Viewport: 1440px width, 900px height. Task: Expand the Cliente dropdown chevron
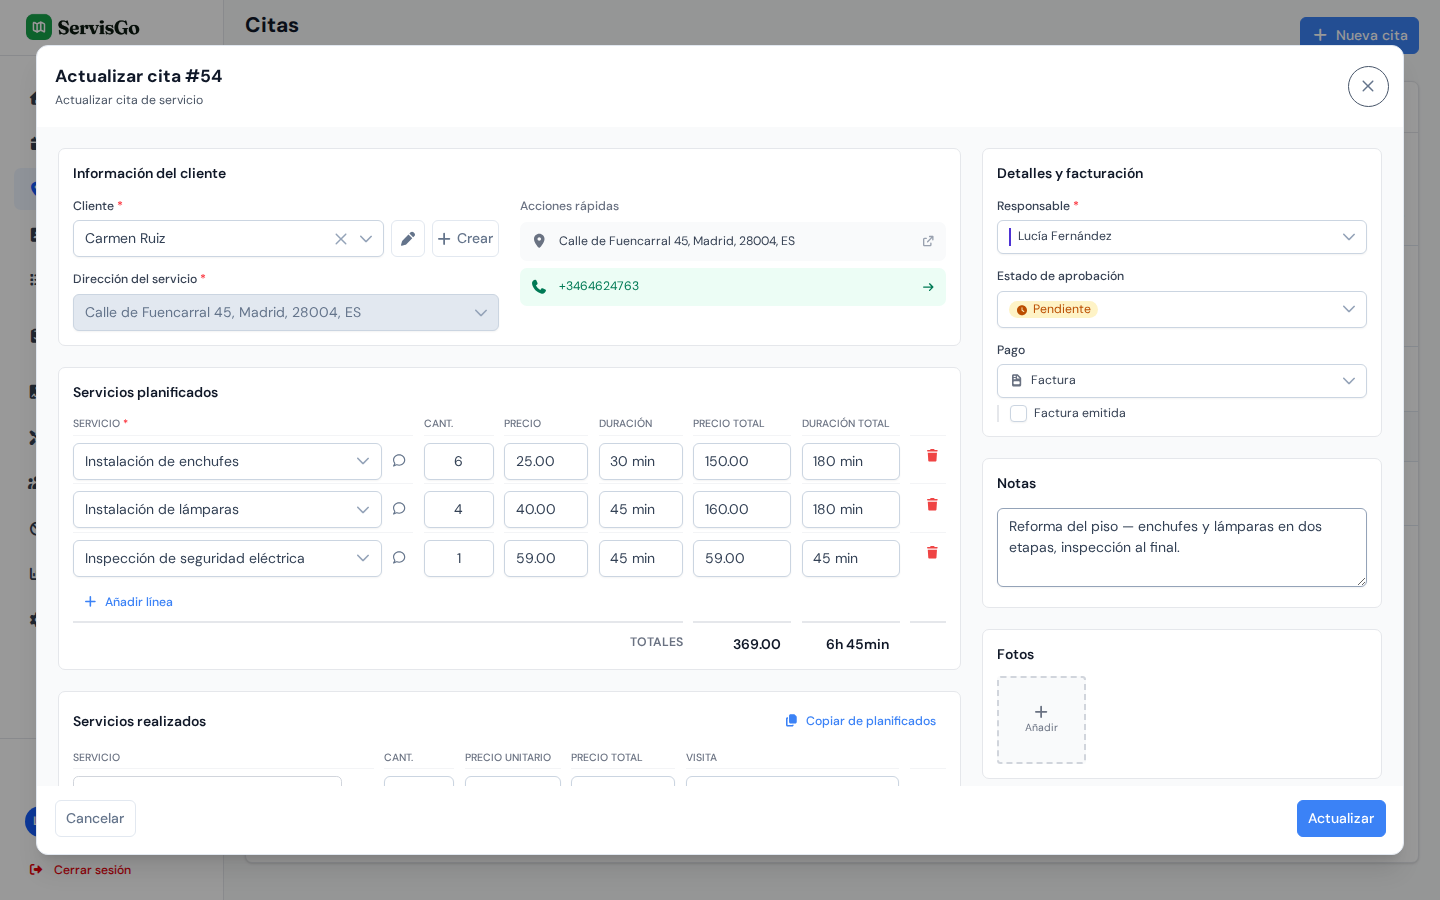[x=366, y=239]
